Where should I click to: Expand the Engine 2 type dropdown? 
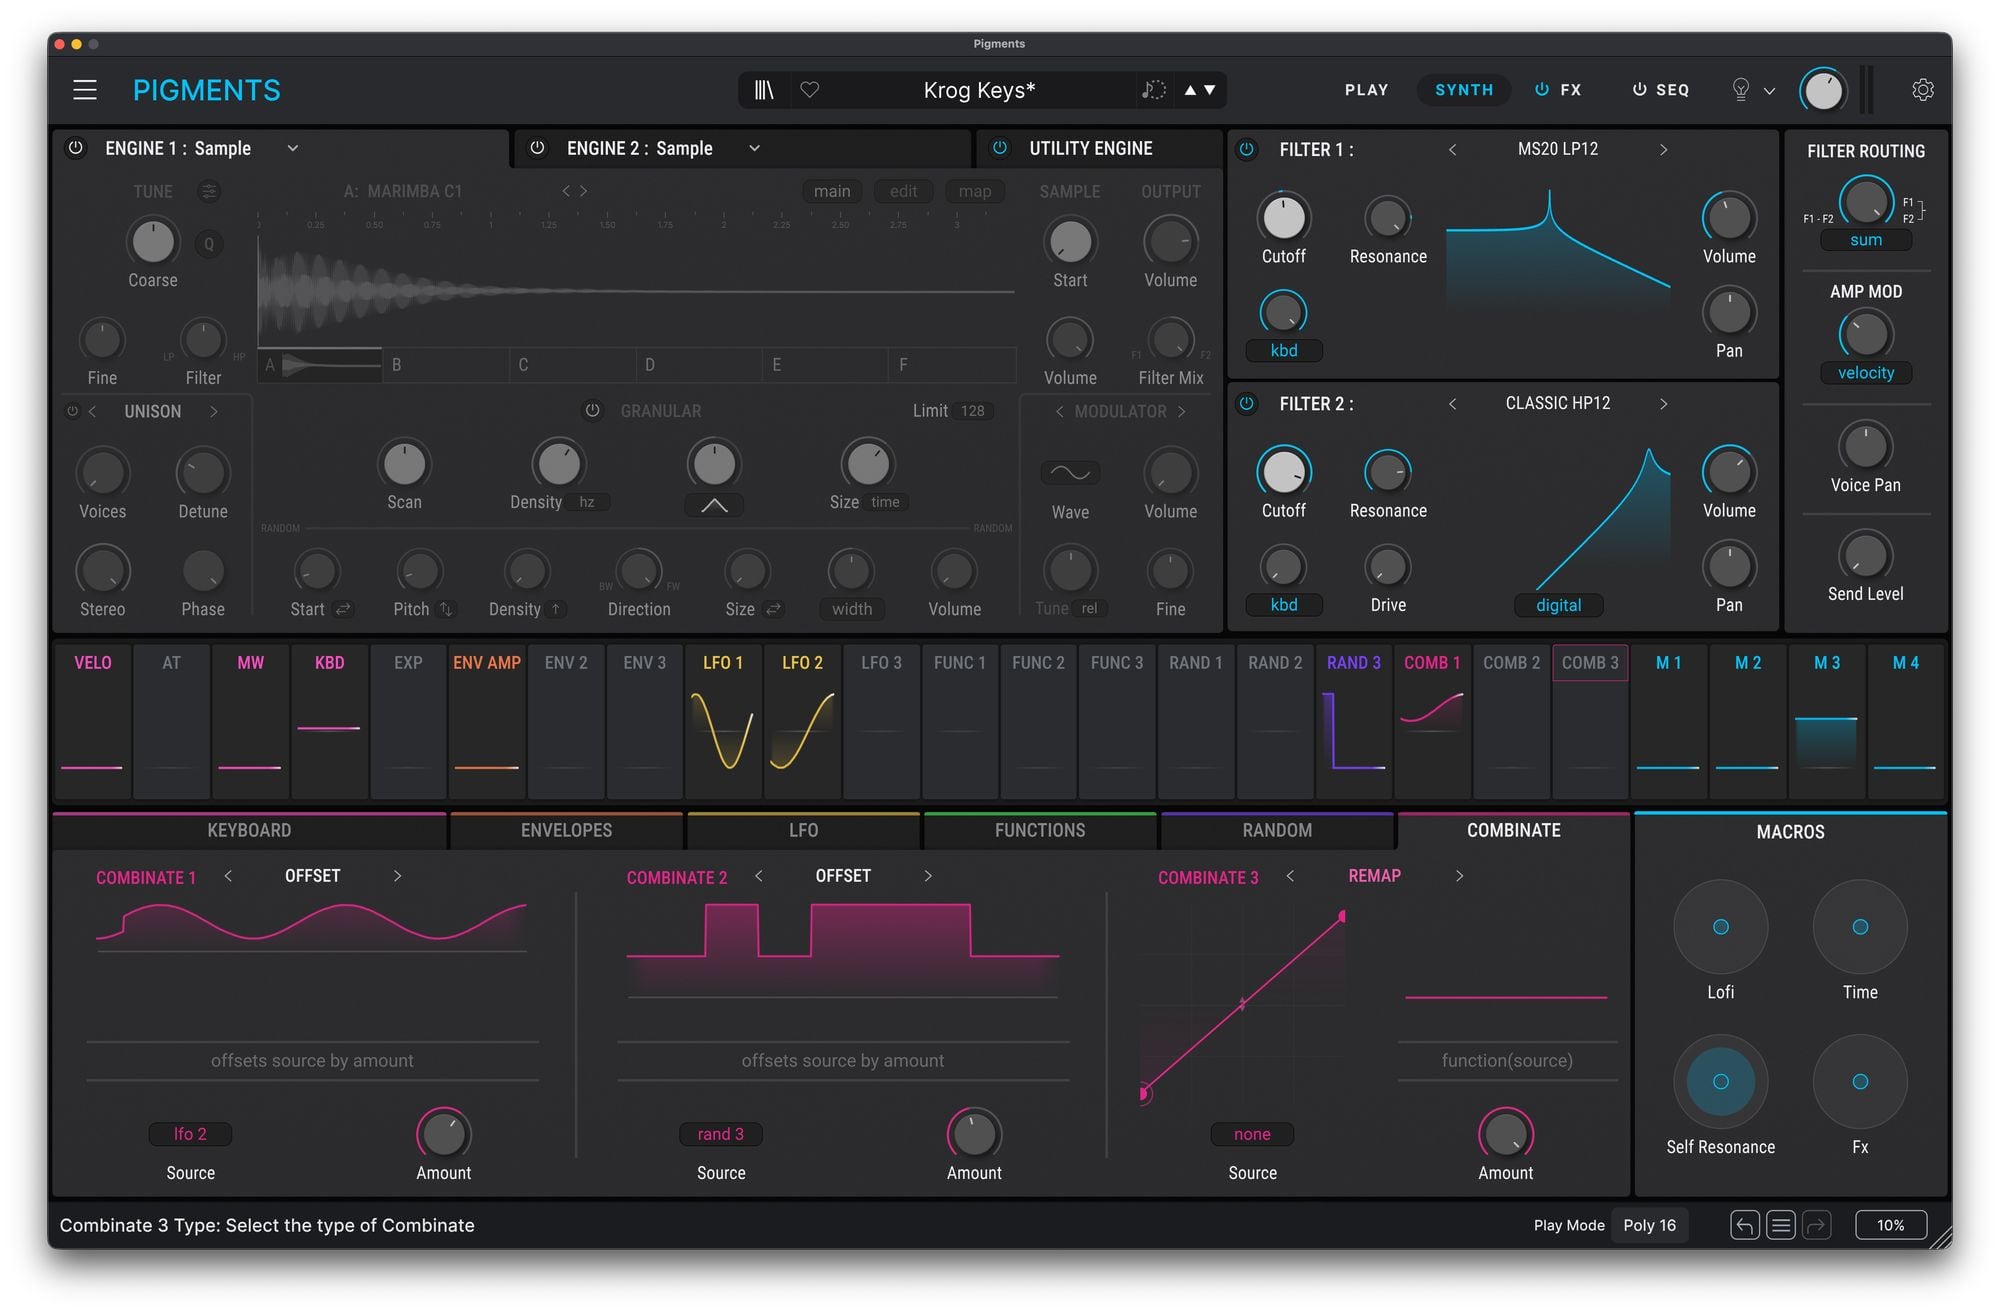pos(755,148)
